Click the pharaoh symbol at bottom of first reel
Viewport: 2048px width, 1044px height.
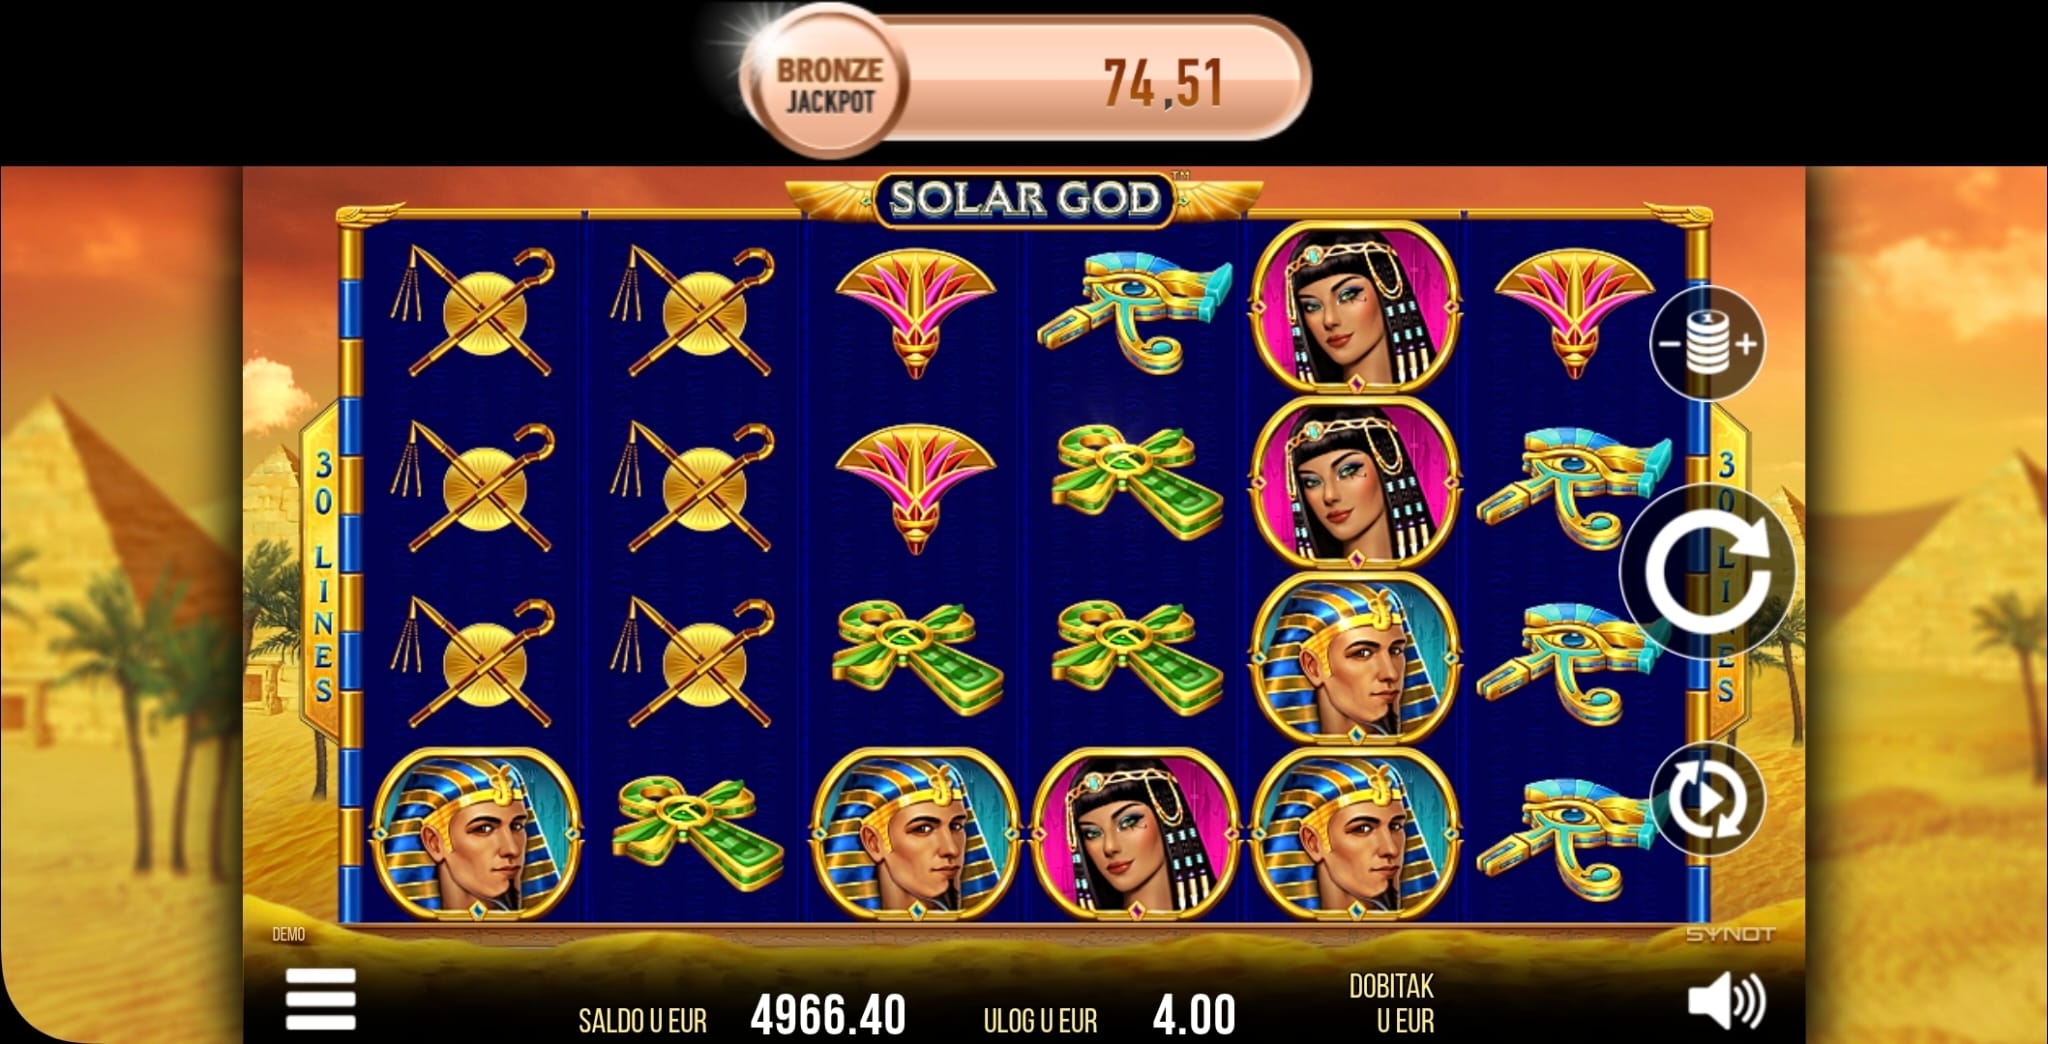point(476,834)
